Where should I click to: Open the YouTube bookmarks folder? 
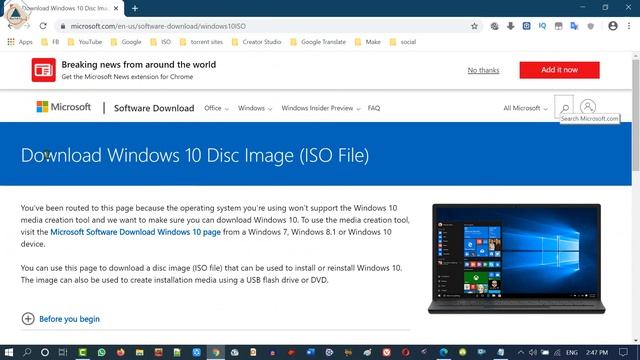[85, 42]
